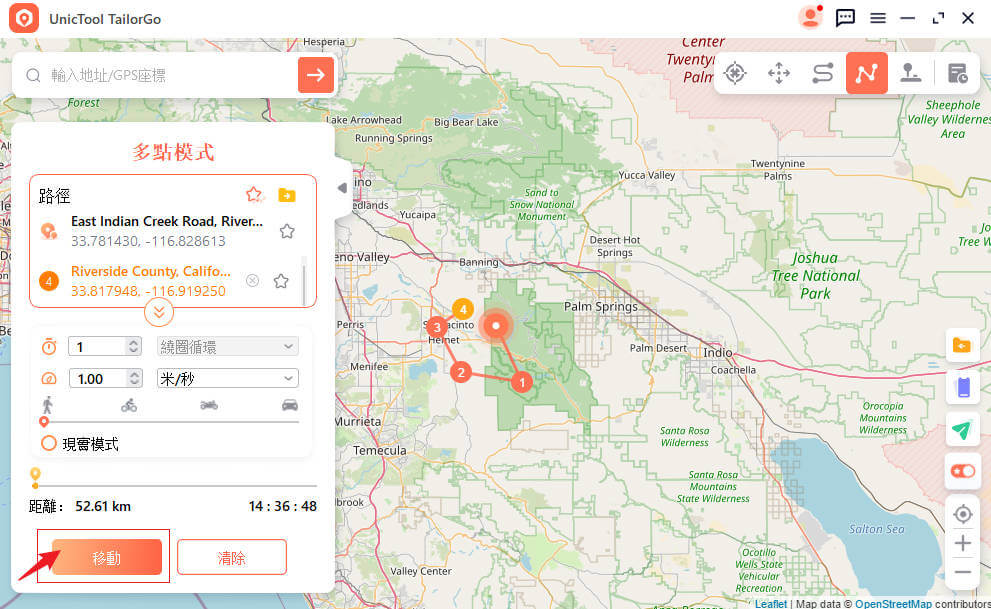Open the 米/秒 speed unit dropdown
The width and height of the screenshot is (991, 609).
tap(228, 378)
